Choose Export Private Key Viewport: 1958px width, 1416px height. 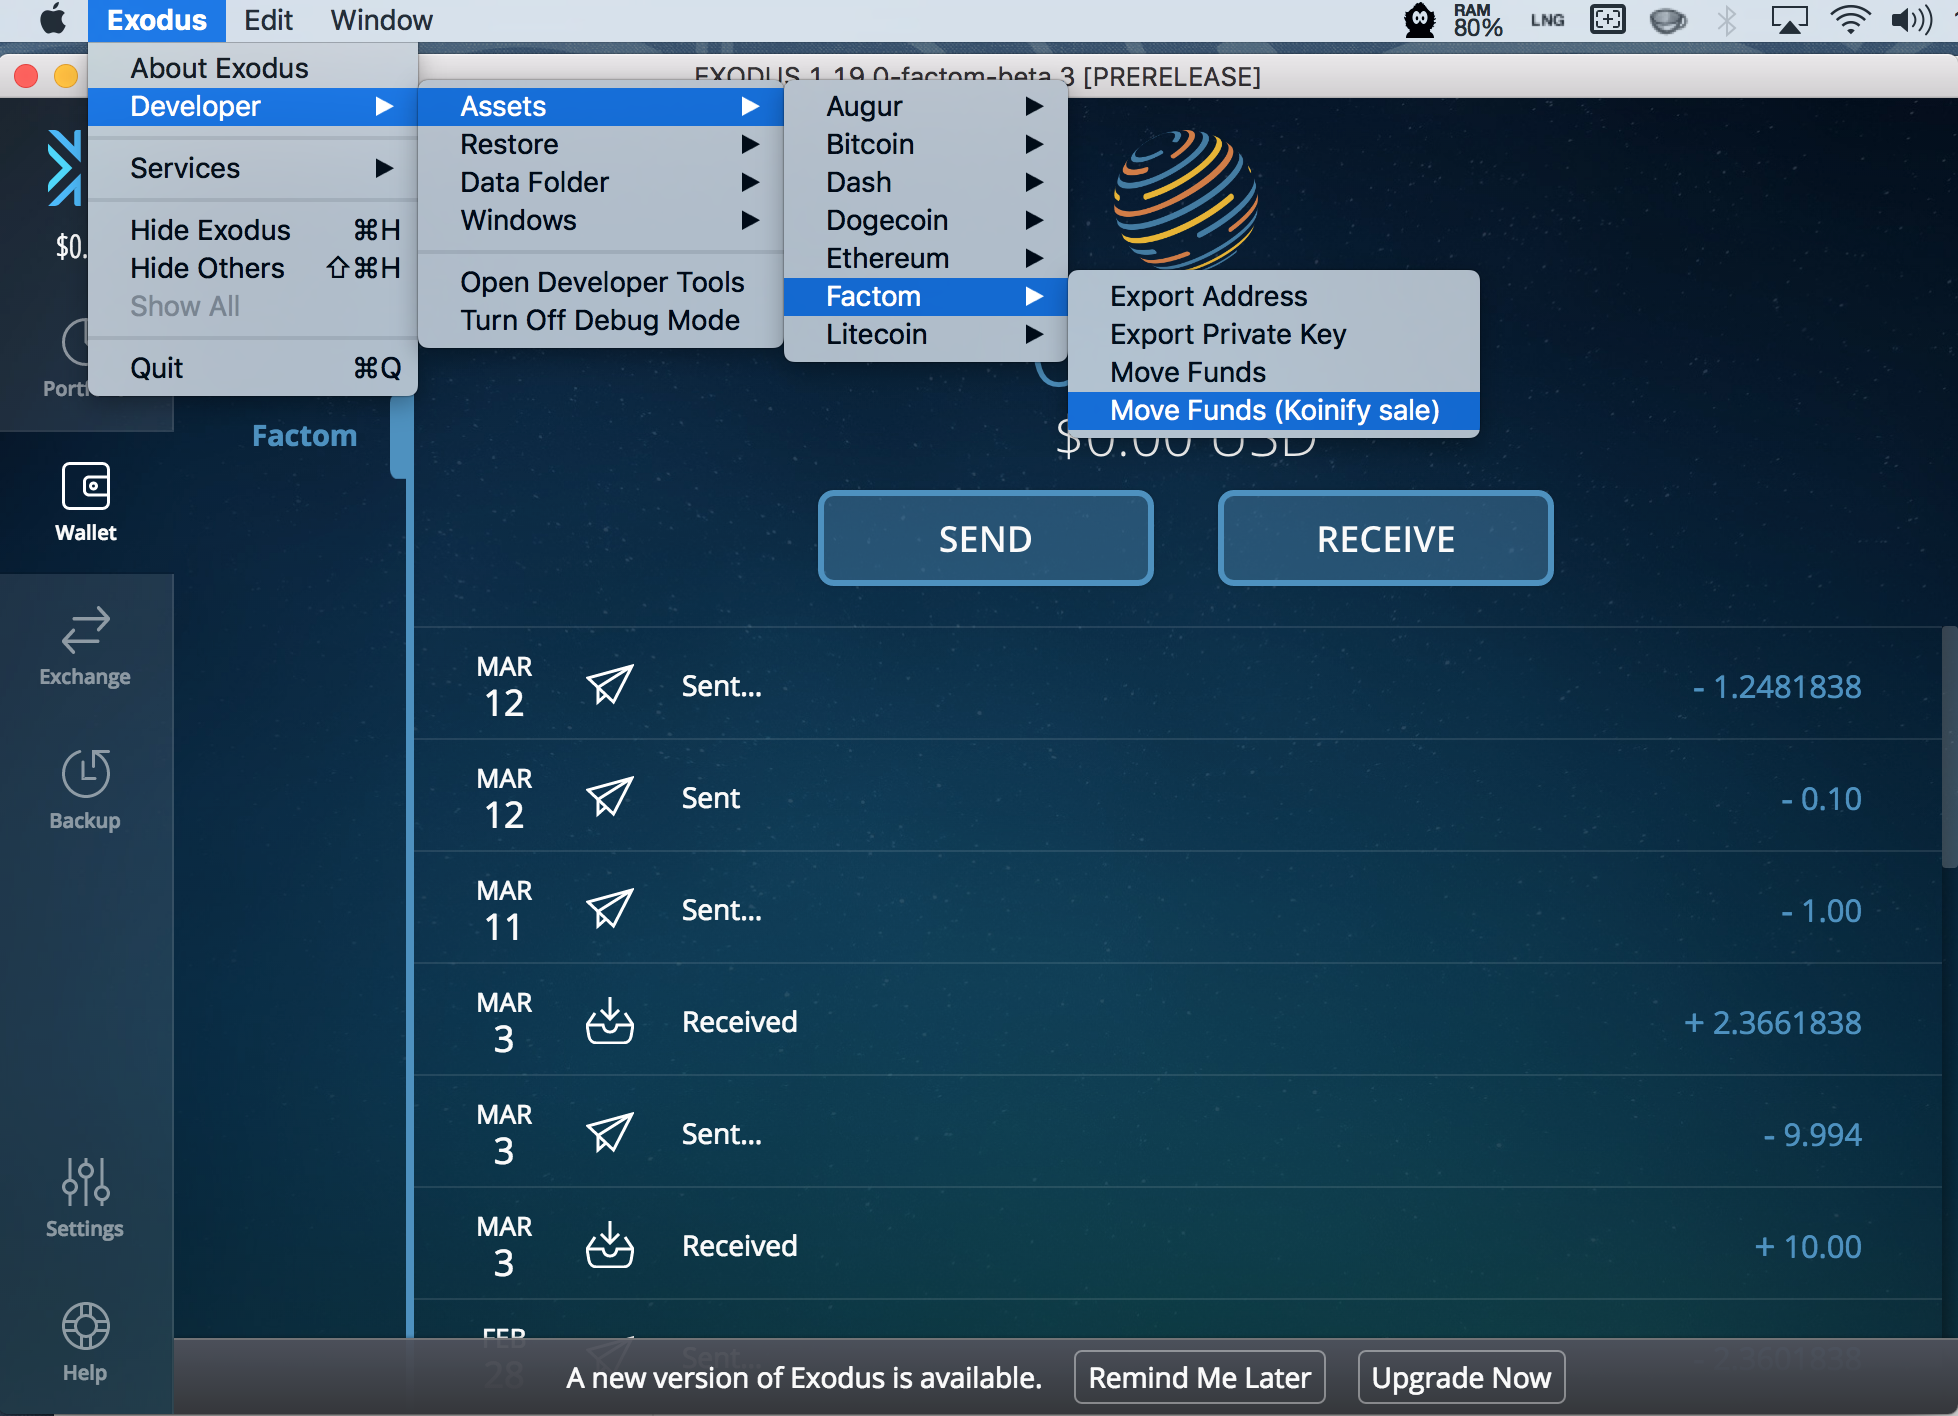pos(1274,334)
